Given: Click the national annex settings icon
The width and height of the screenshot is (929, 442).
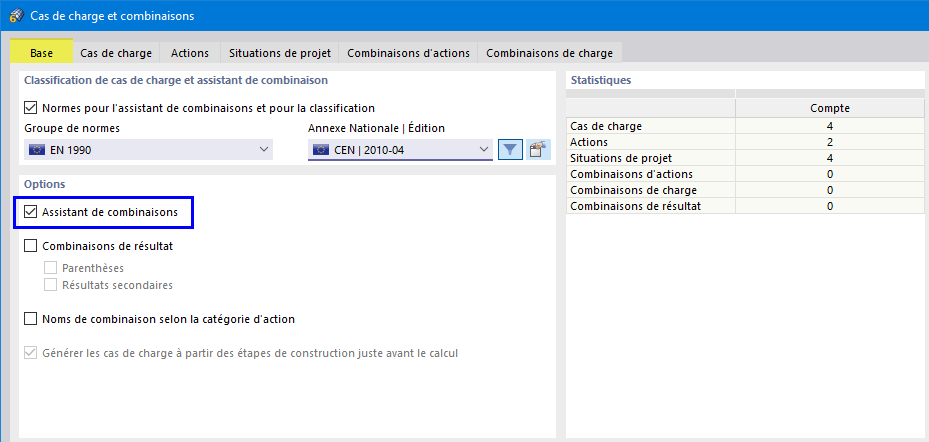Looking at the screenshot, I should (540, 150).
